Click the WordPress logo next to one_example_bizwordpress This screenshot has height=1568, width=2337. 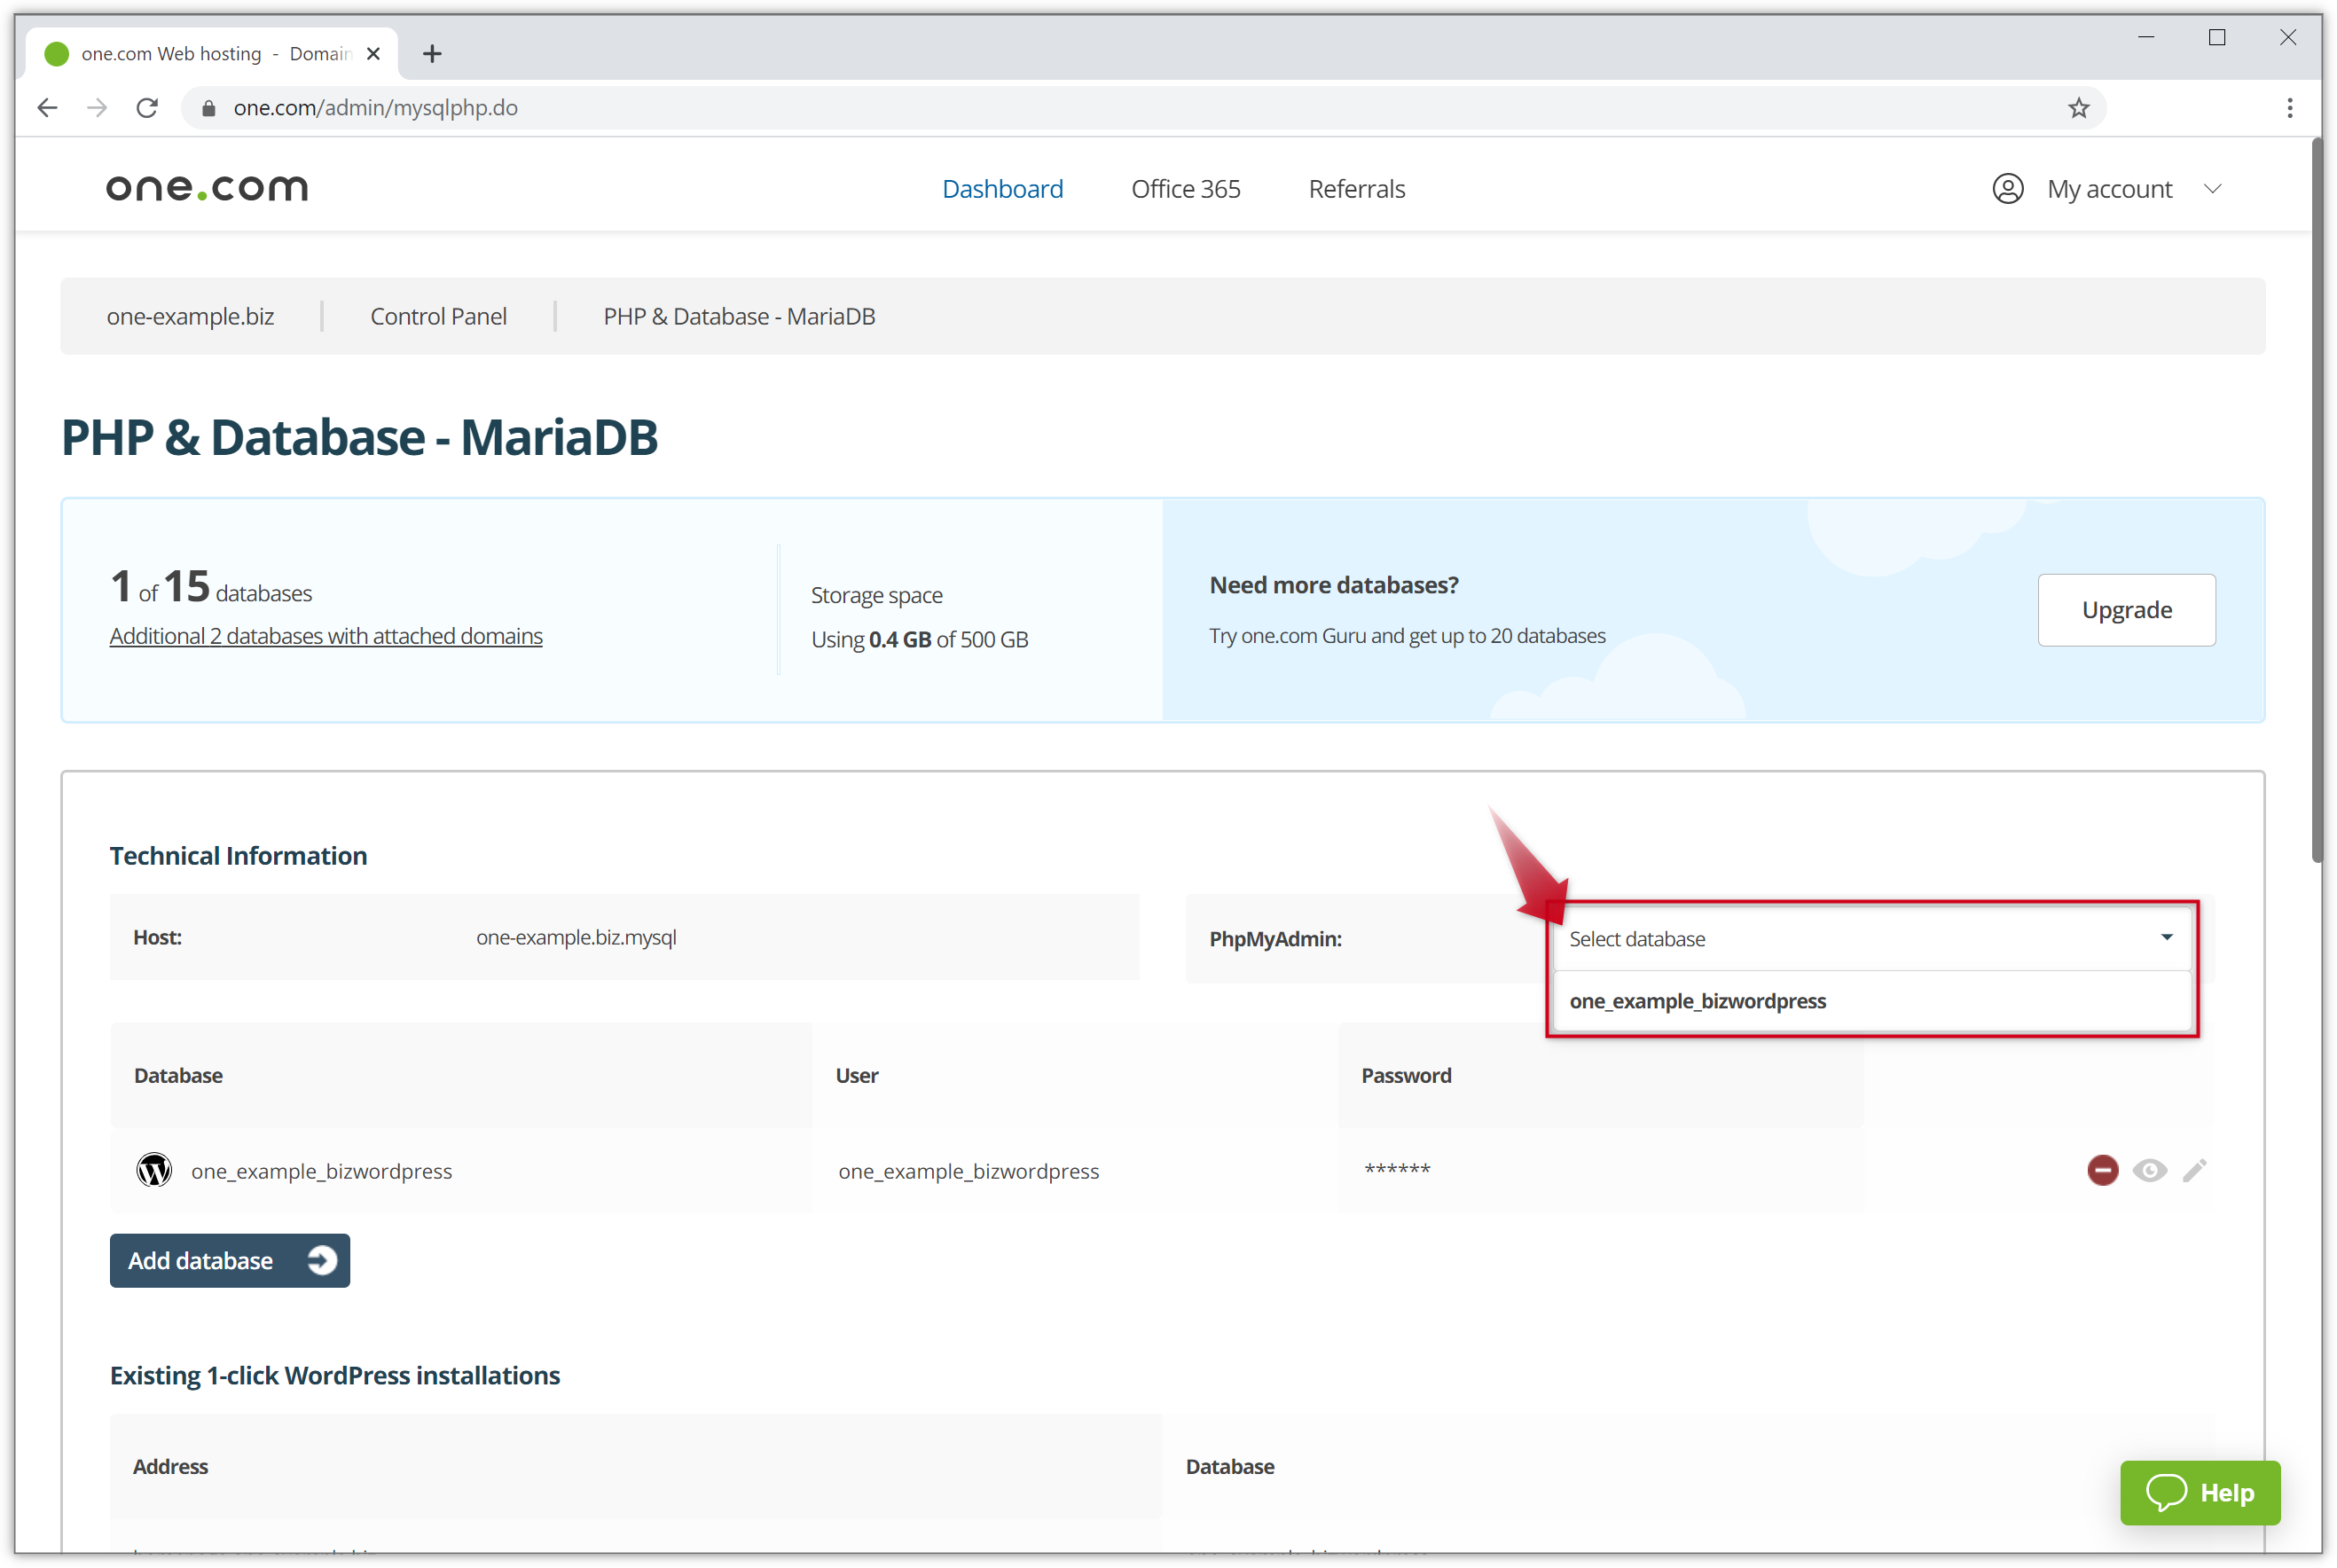(x=154, y=1170)
